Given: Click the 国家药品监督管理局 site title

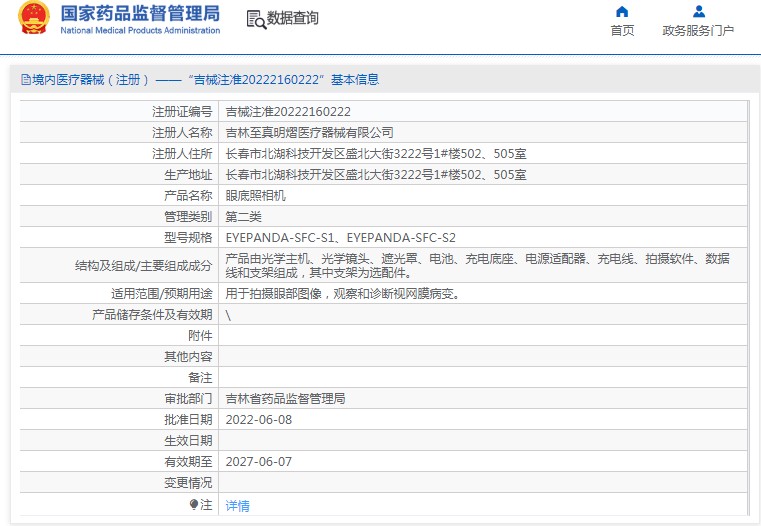Looking at the screenshot, I should pos(140,14).
